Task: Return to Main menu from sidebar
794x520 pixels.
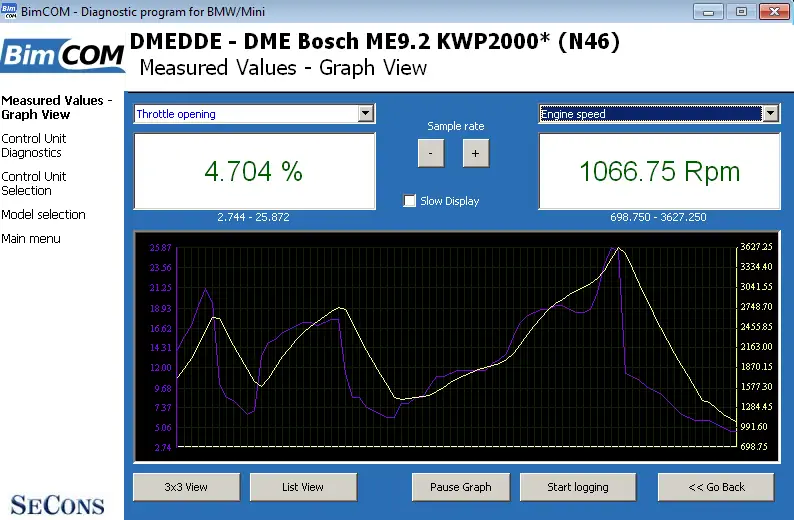Action: 31,238
